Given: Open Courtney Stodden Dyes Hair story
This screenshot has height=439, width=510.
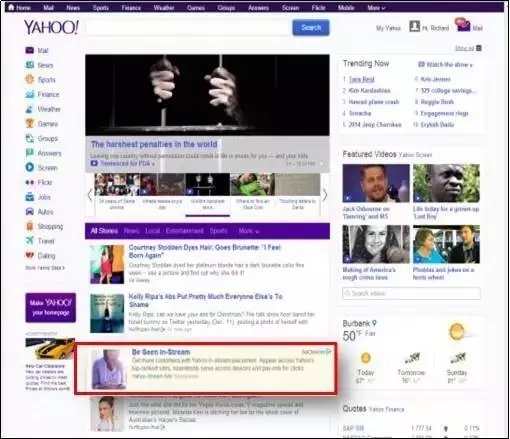Looking at the screenshot, I should [x=205, y=251].
